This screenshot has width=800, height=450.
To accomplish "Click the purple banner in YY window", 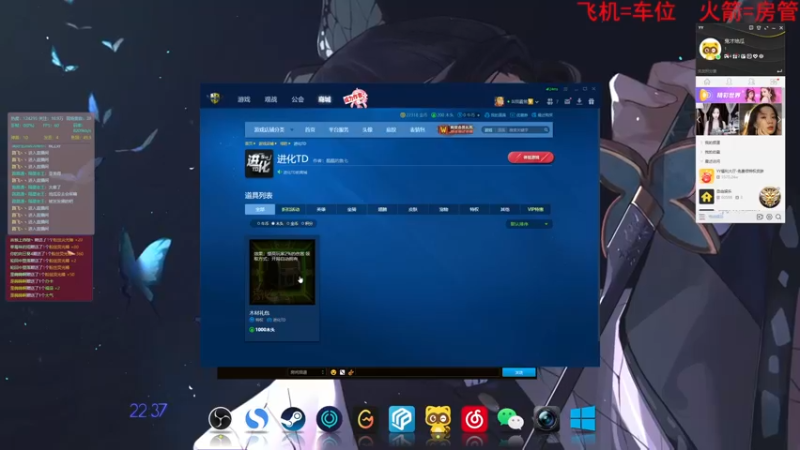I will 739,95.
